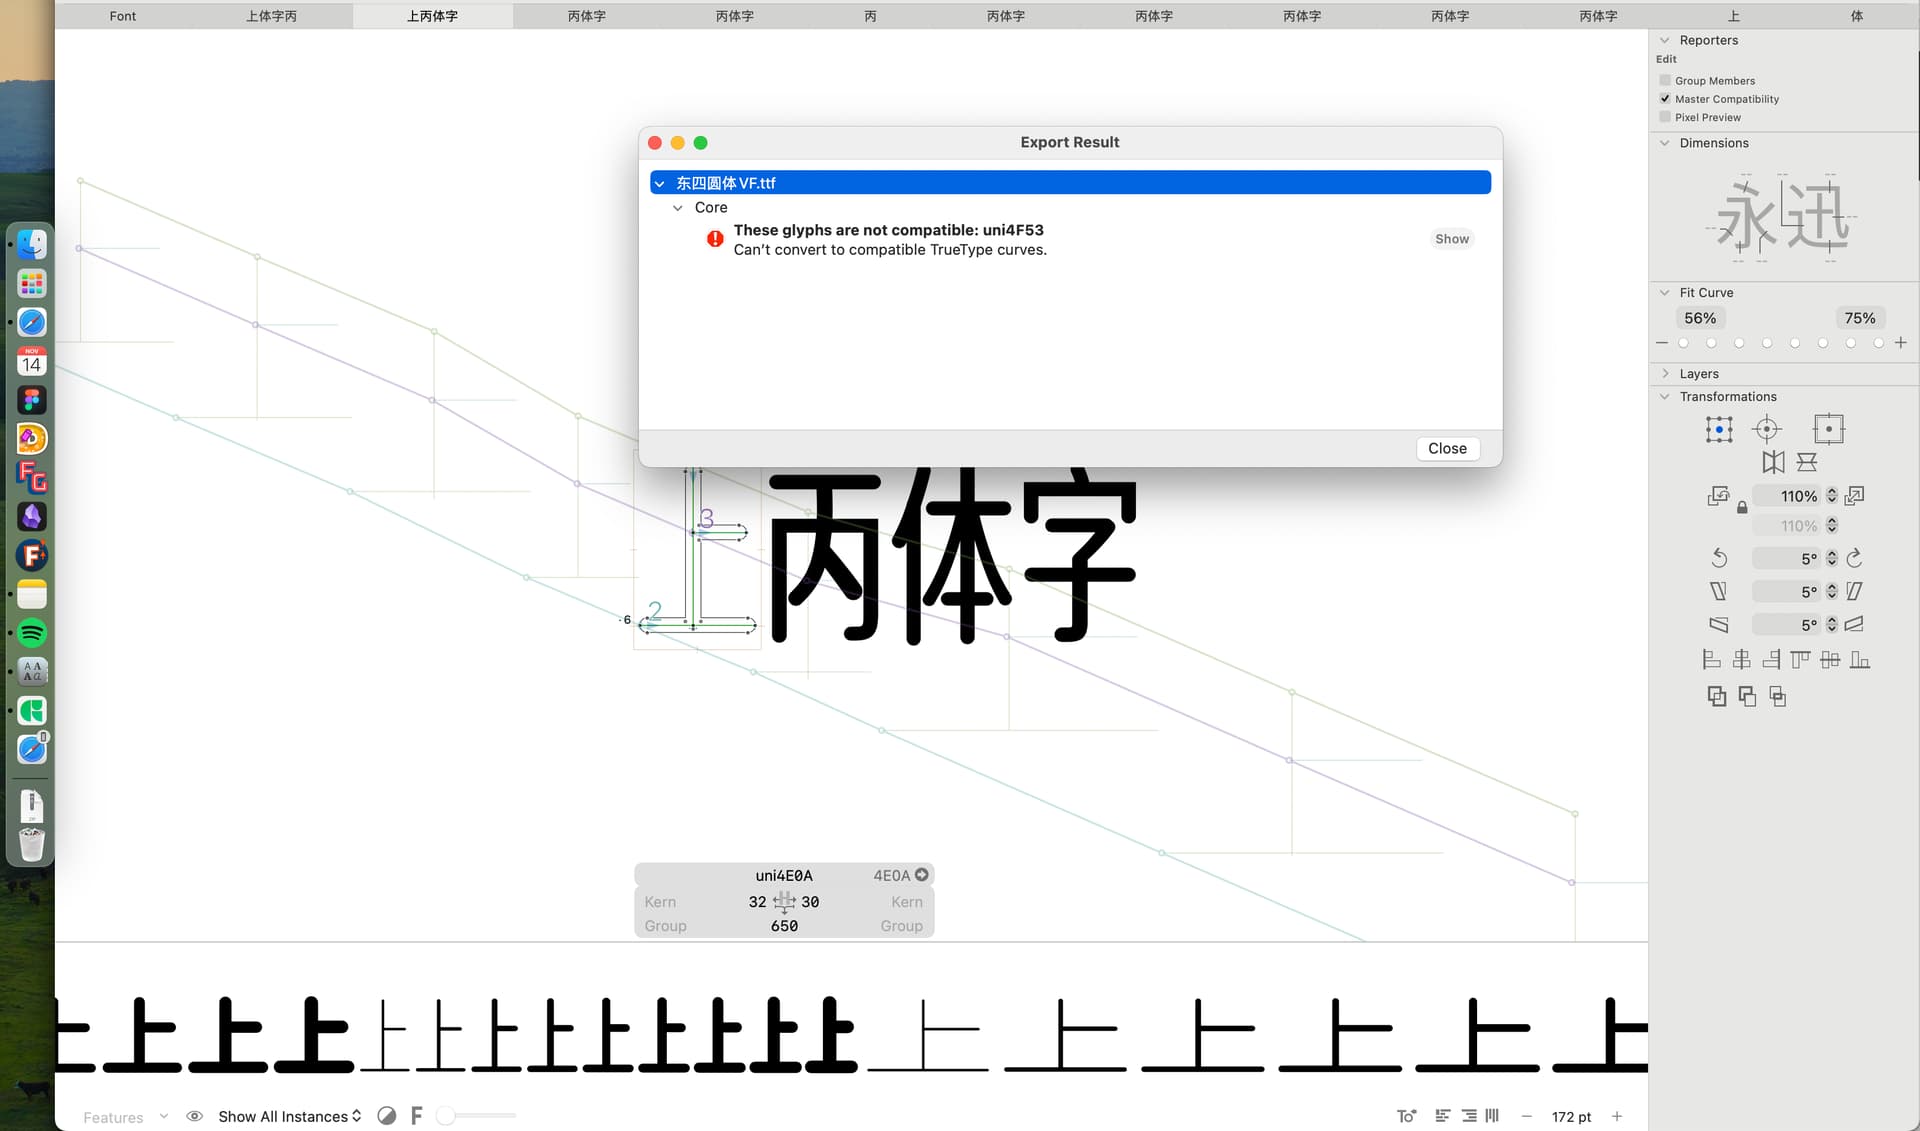Open the Show All Instances dropdown
The height and width of the screenshot is (1131, 1920).
(289, 1116)
